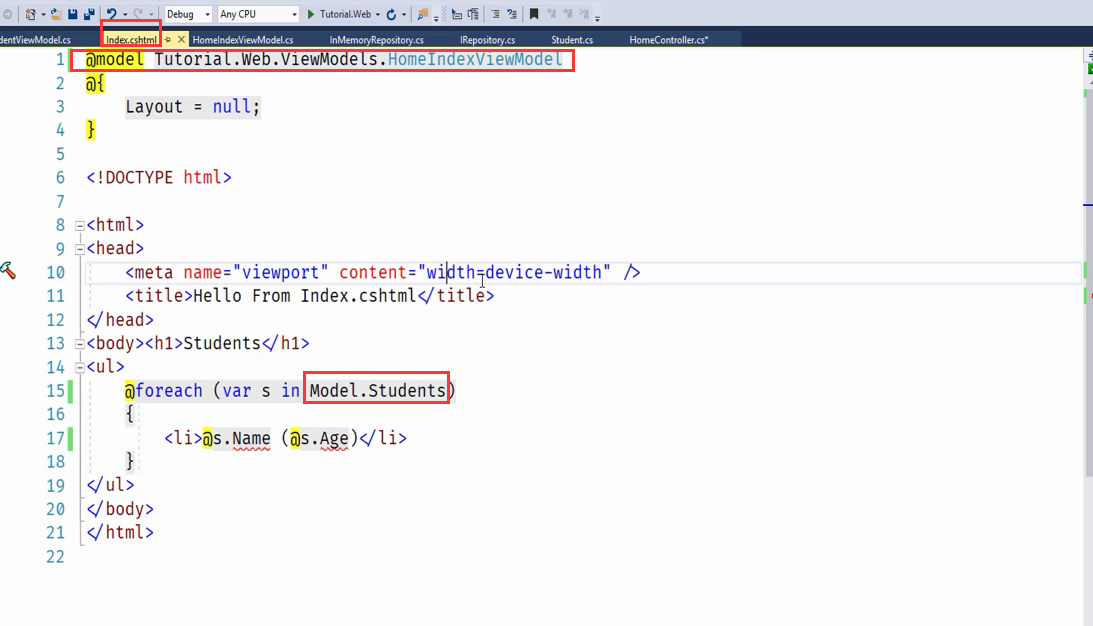Click the Tutorial.Web run button label
The width and height of the screenshot is (1093, 626).
[x=345, y=14]
